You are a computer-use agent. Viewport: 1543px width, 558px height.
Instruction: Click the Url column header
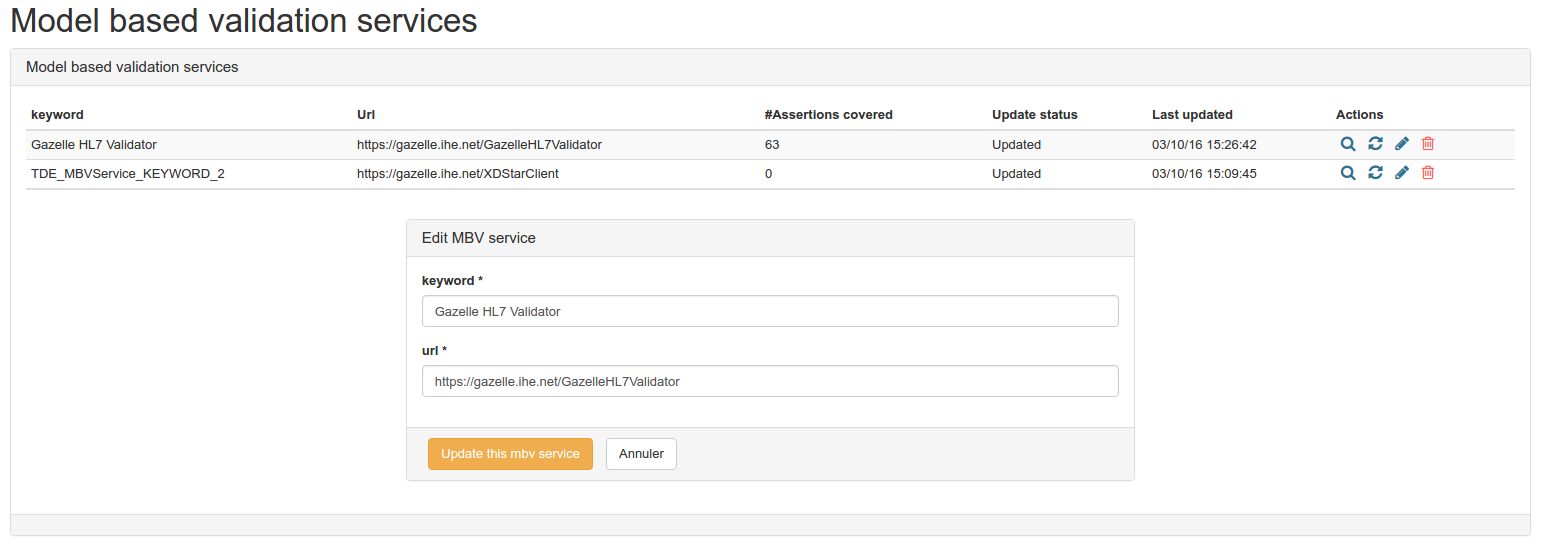coord(366,115)
